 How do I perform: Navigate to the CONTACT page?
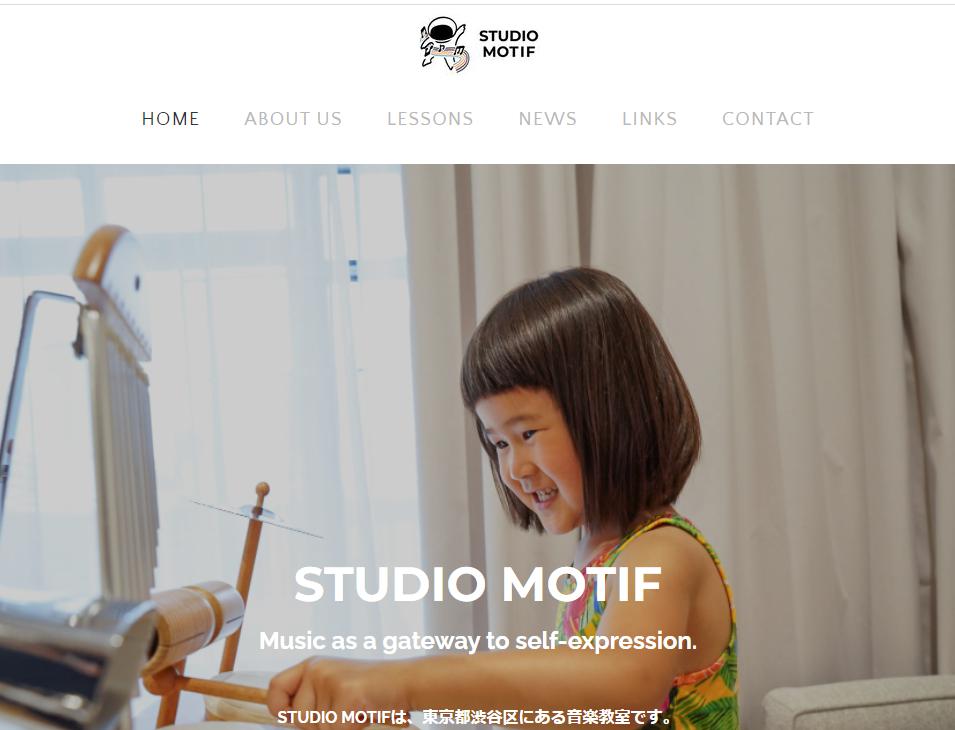click(x=768, y=119)
